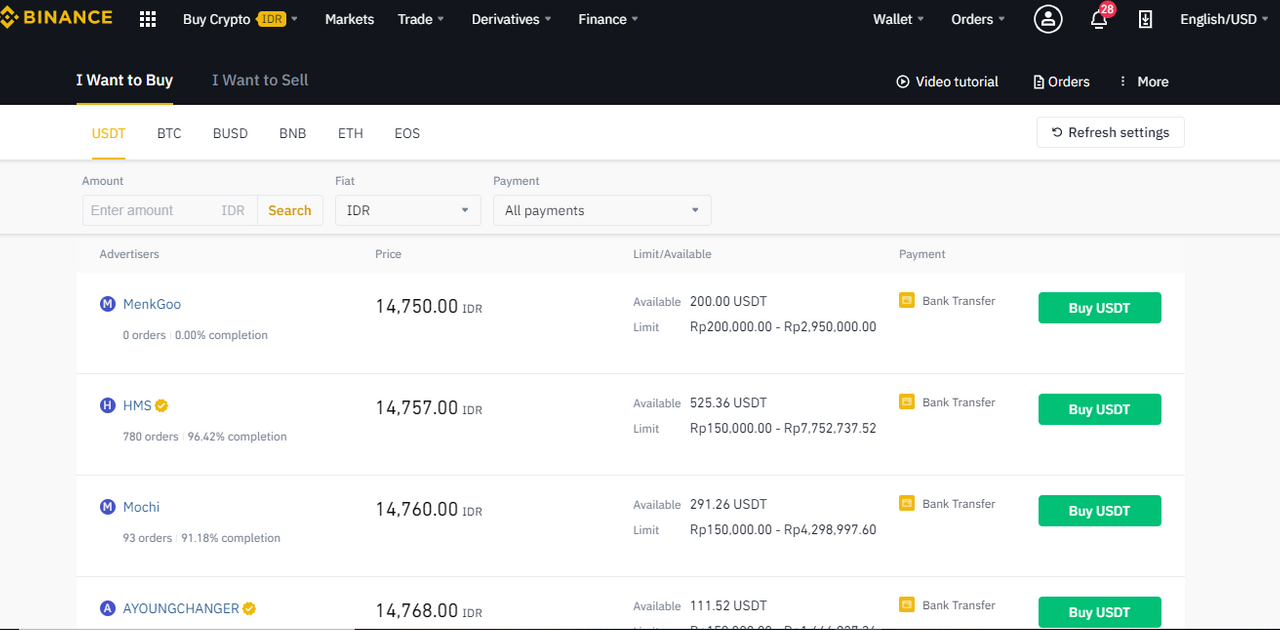The height and width of the screenshot is (630, 1280).
Task: Click the Search amount button
Action: coord(290,210)
